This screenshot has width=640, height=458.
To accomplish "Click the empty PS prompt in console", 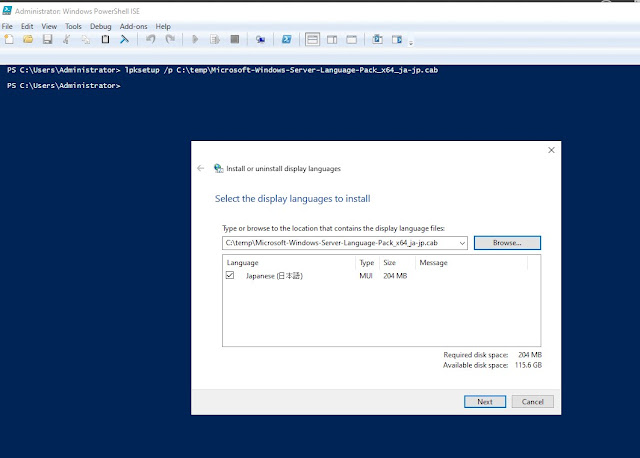I will [x=64, y=85].
